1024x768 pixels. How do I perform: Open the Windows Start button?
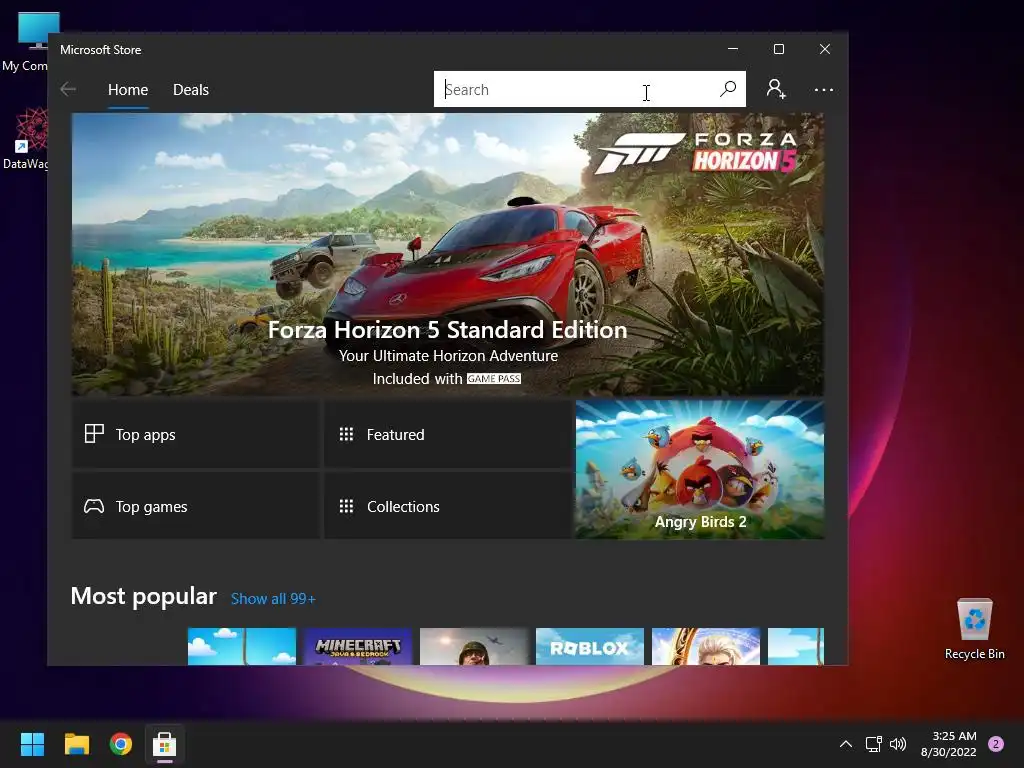(32, 744)
